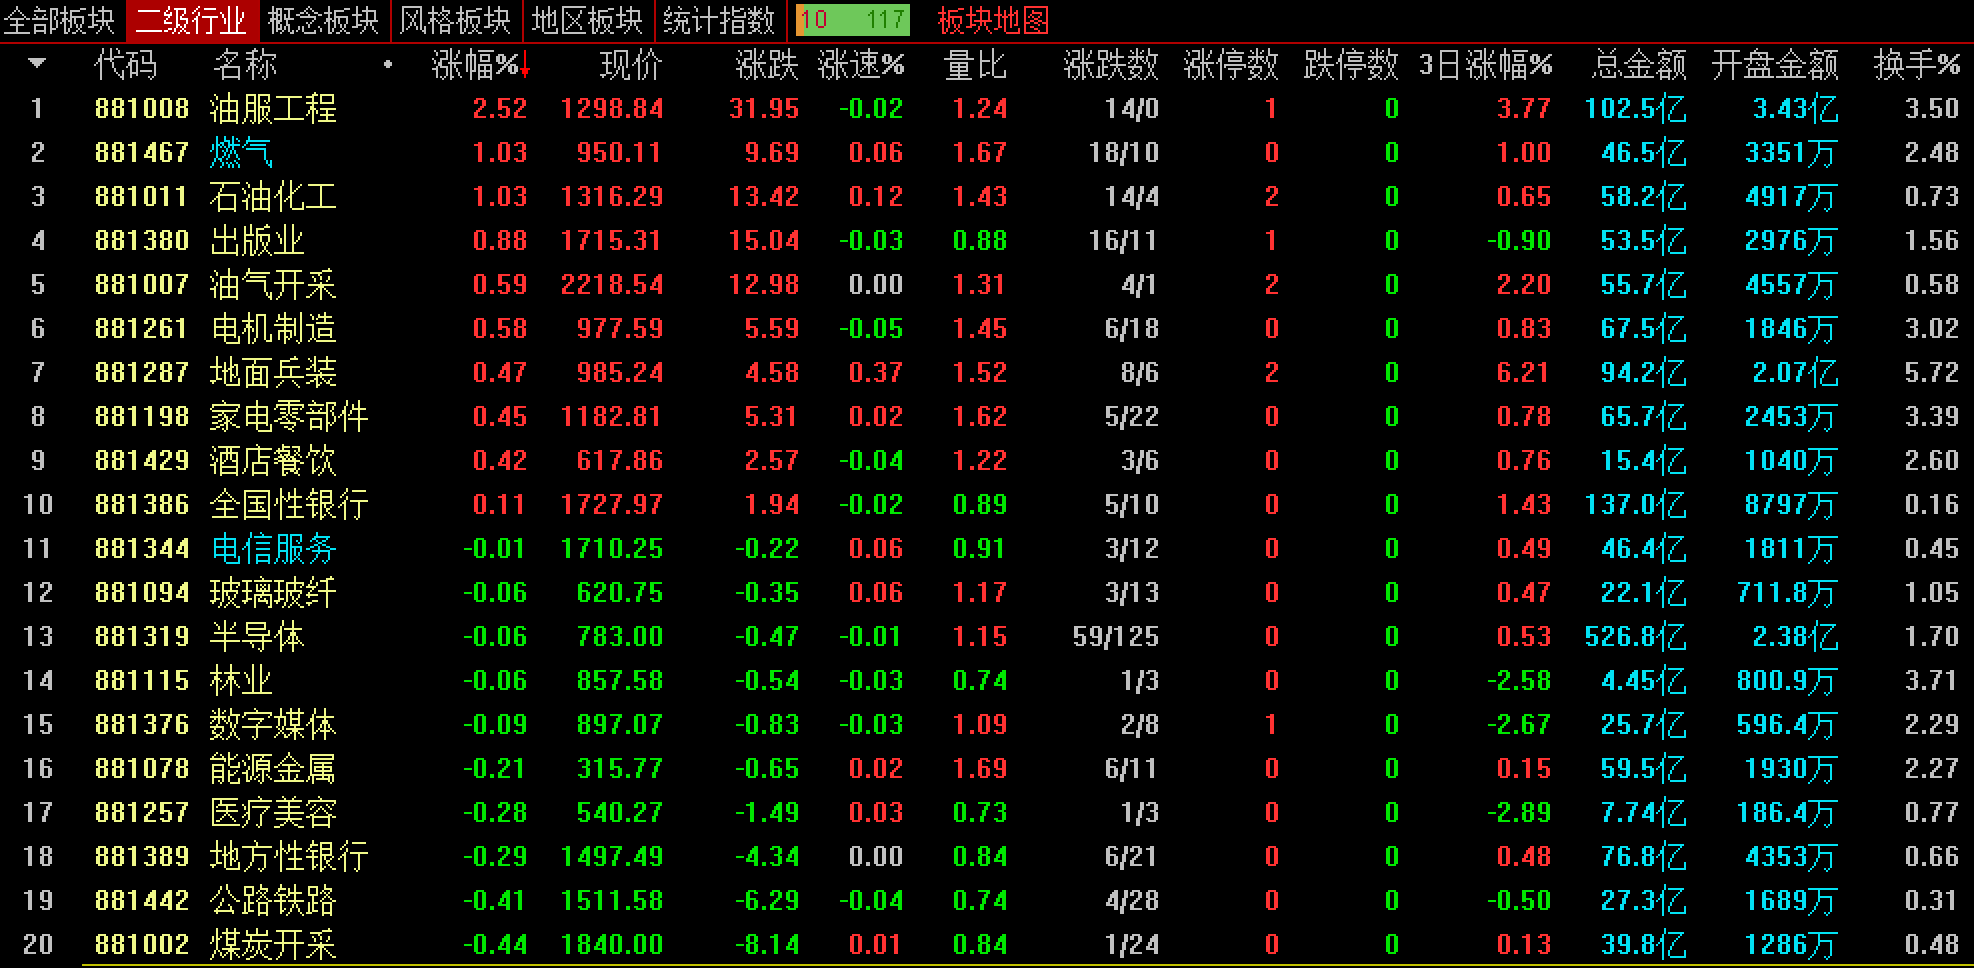Screen dimensions: 1974x968
Task: Select the 油服工程 row name
Action: coord(273,108)
